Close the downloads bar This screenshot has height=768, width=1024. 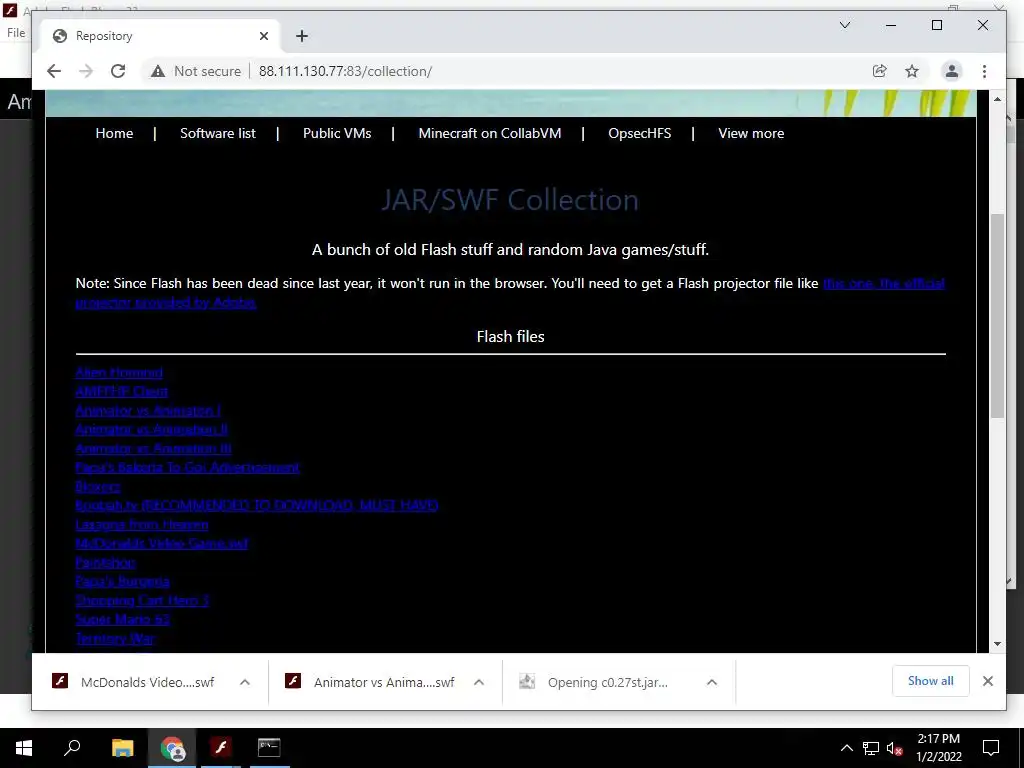988,681
